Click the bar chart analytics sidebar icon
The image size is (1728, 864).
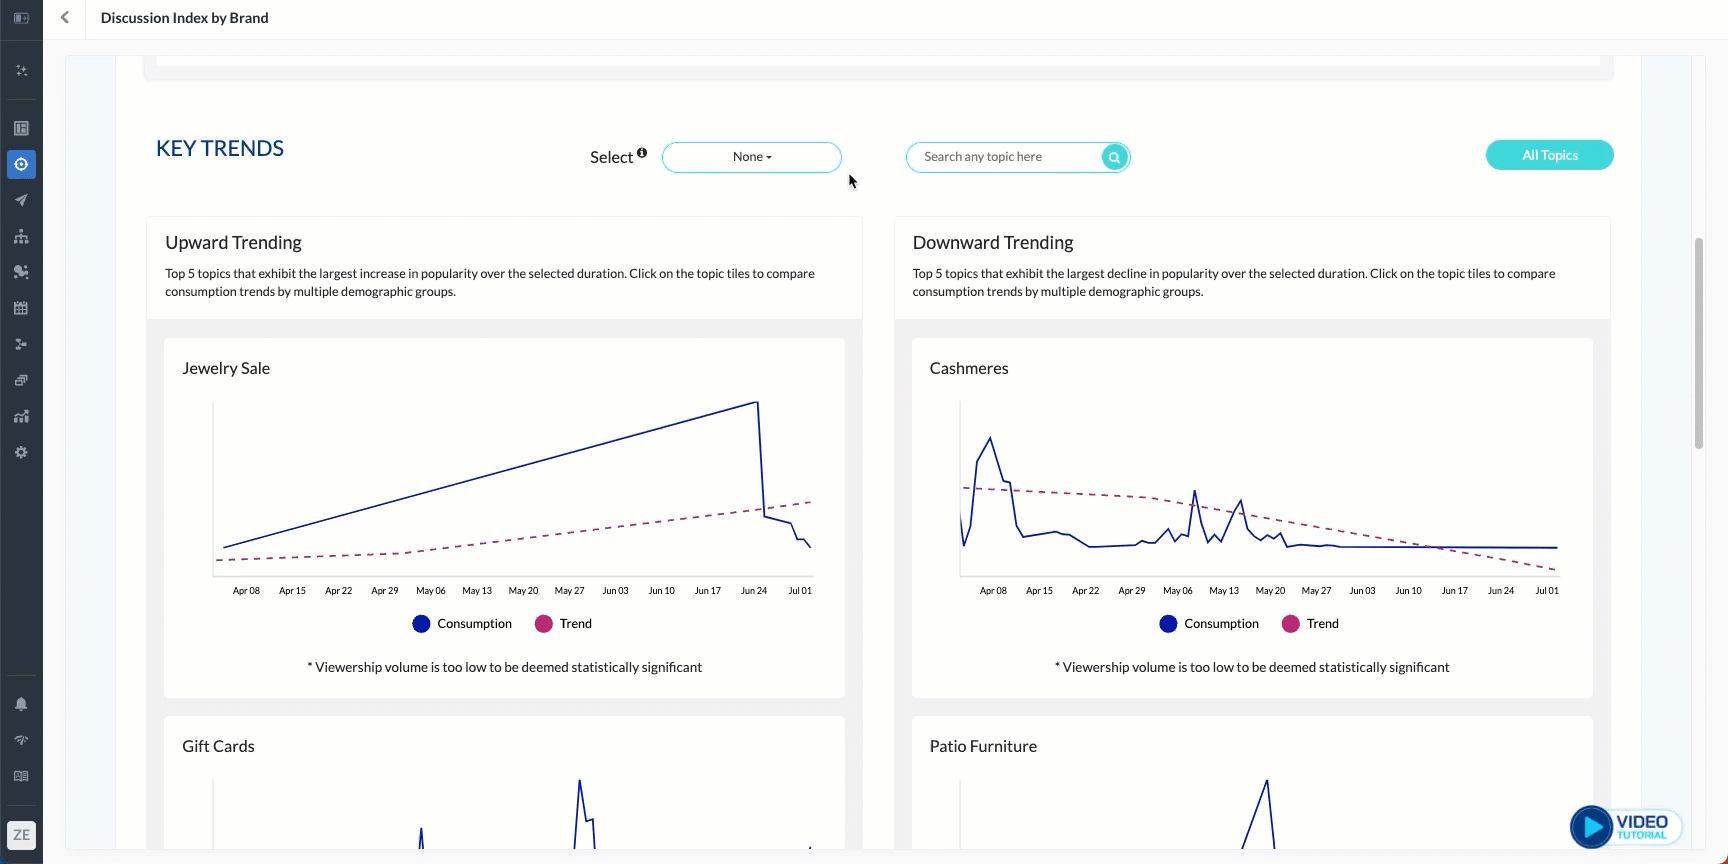pyautogui.click(x=21, y=416)
